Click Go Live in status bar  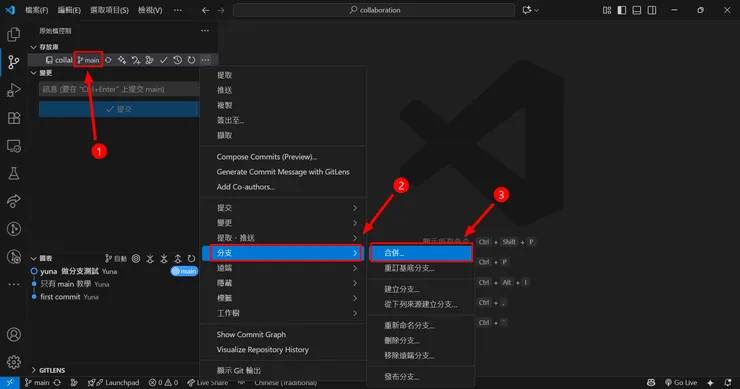pyautogui.click(x=681, y=383)
